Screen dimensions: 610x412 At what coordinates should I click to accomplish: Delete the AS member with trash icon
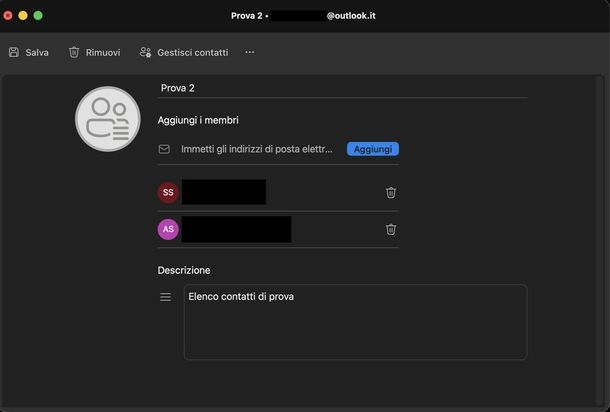391,230
